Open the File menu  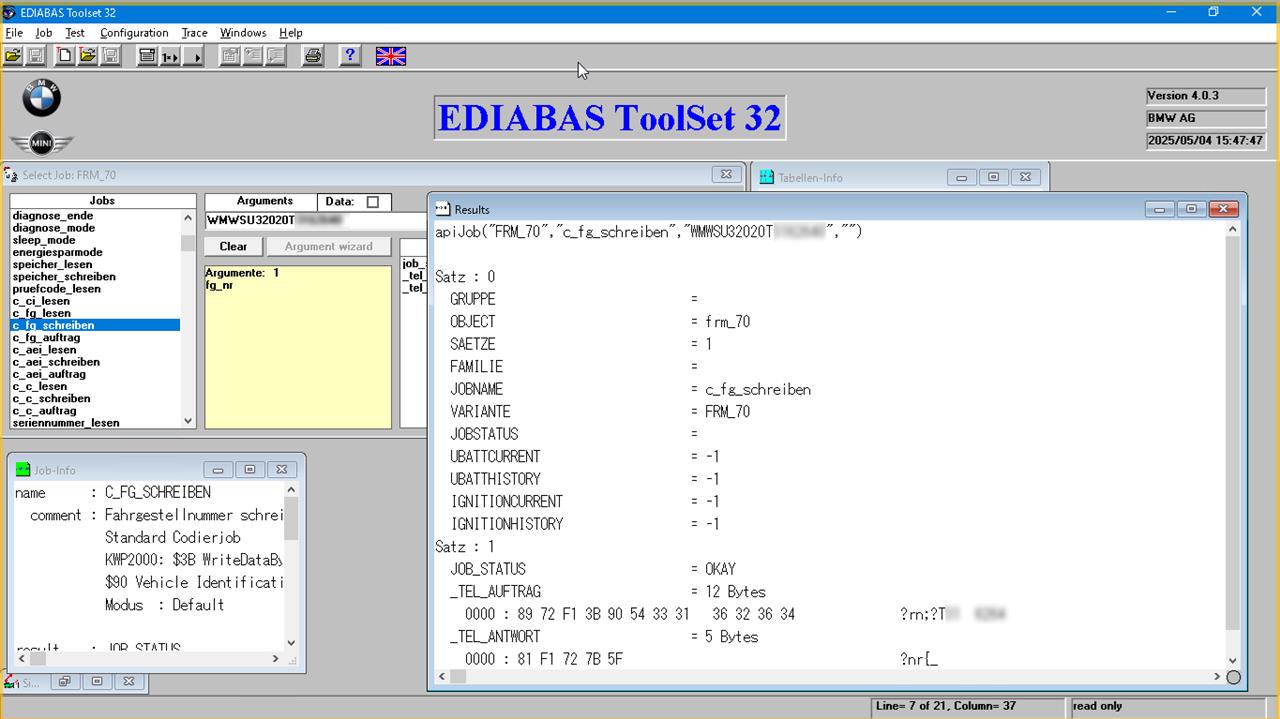14,33
